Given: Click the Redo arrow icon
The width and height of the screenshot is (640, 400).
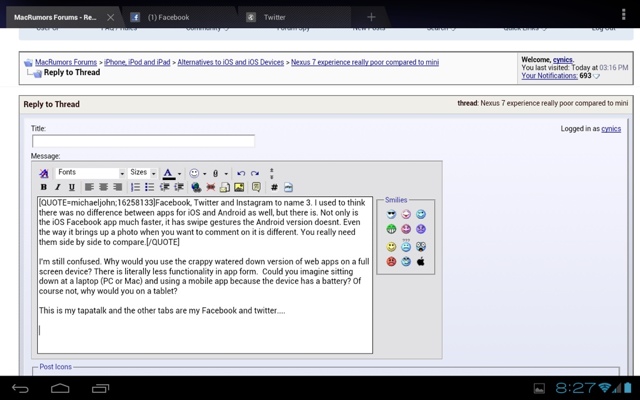Looking at the screenshot, I should (x=255, y=173).
